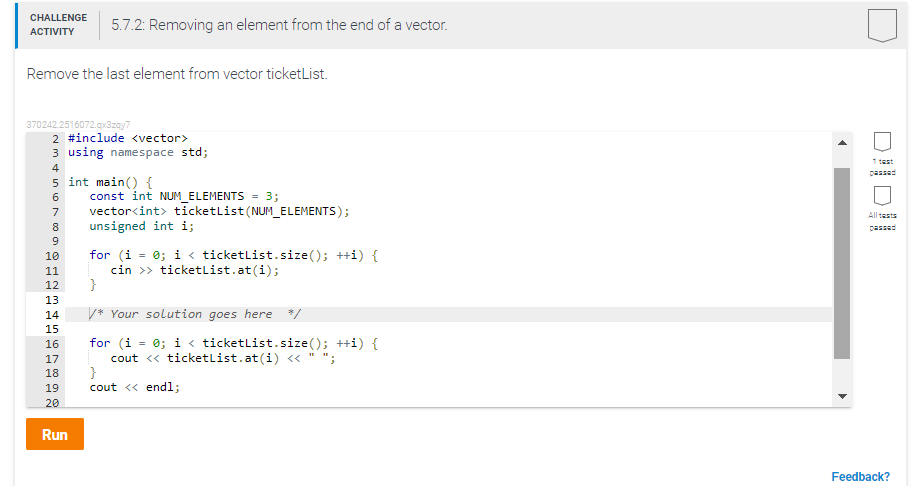
Task: Click the '1 test passed' badge icon
Action: click(x=882, y=143)
